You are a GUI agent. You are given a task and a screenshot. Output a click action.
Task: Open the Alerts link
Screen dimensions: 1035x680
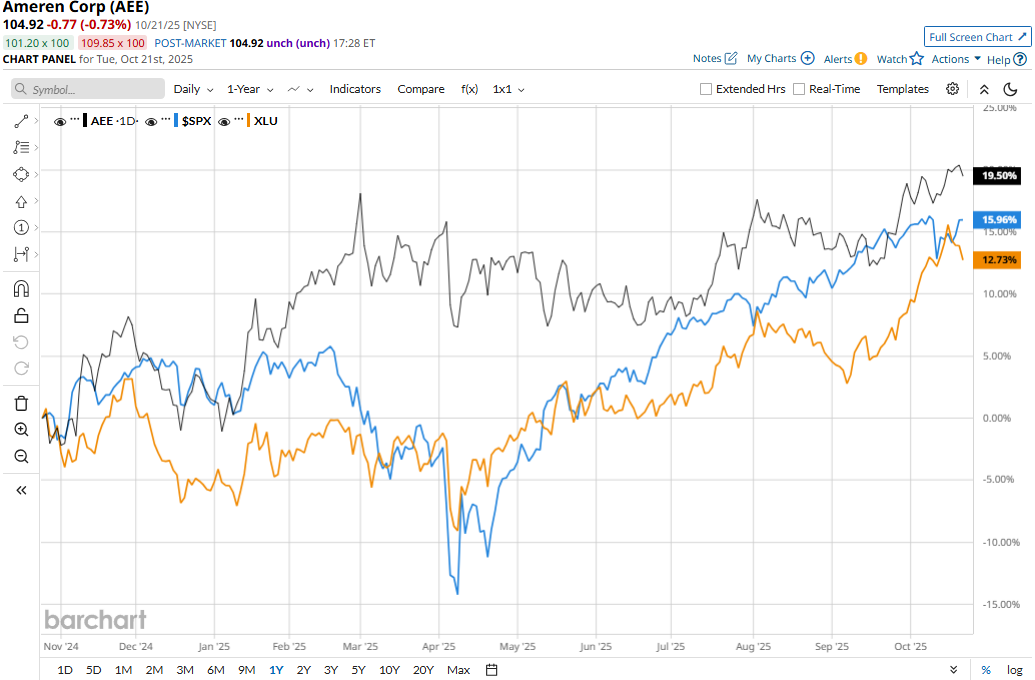(838, 59)
